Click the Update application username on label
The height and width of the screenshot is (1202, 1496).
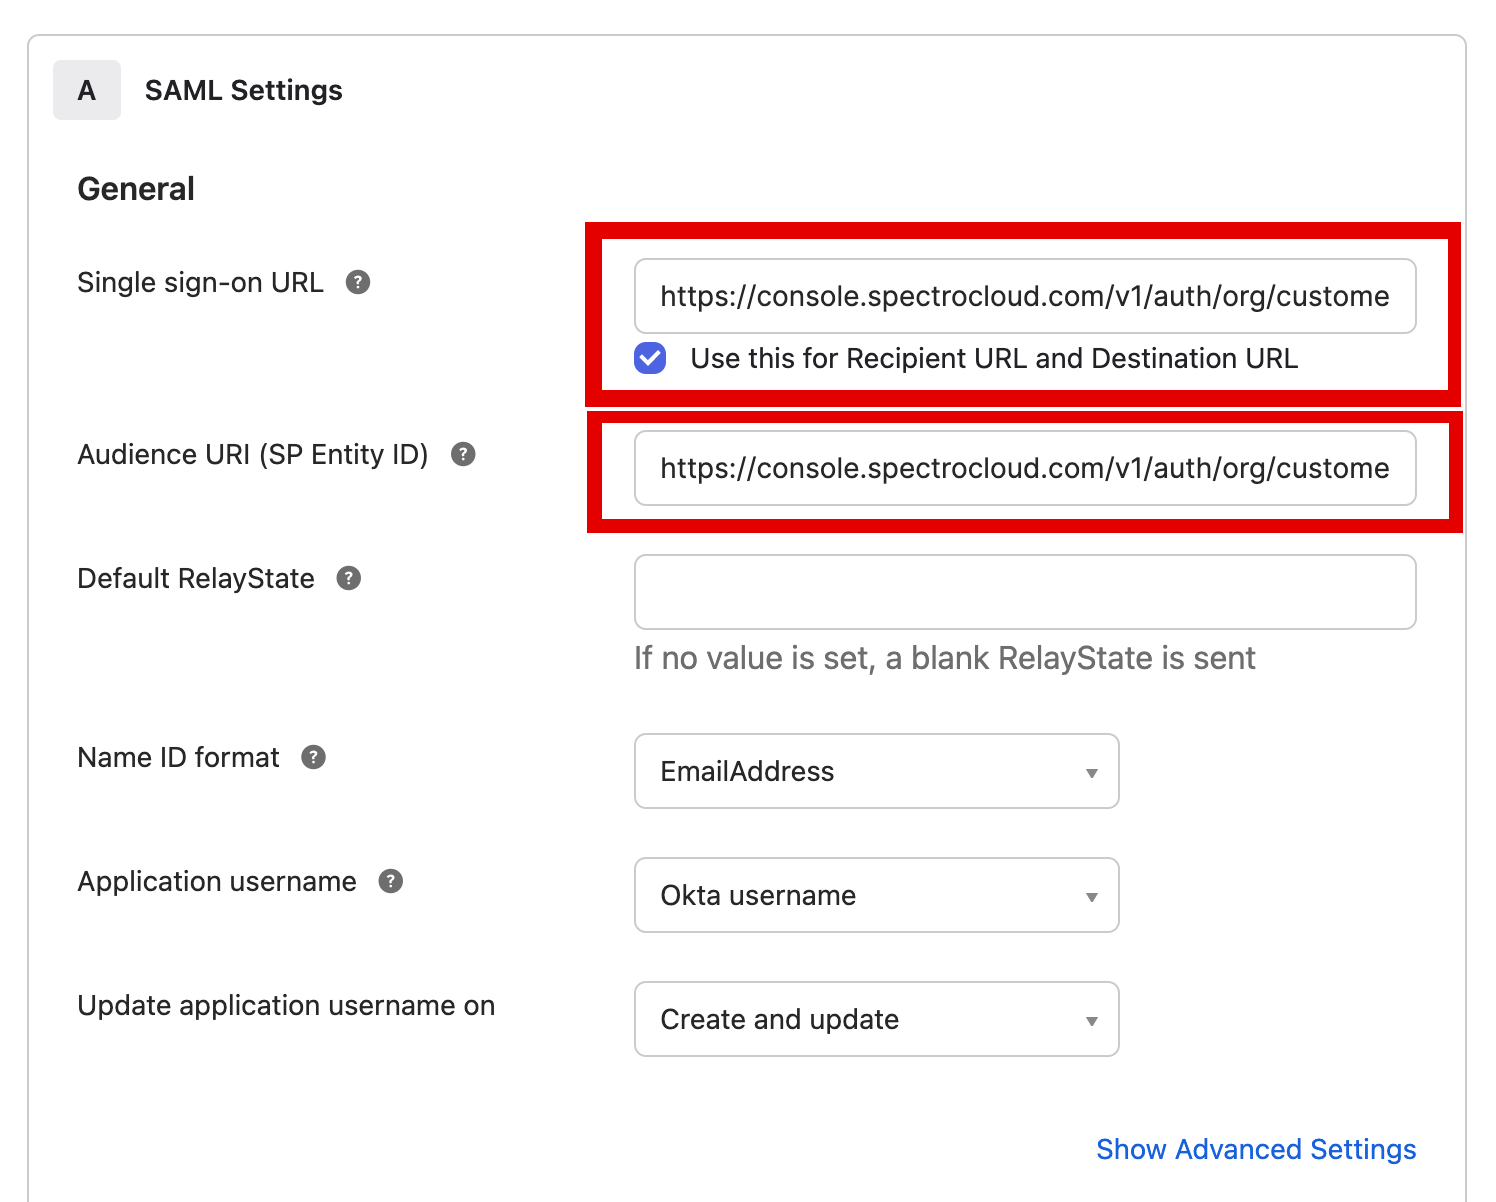coord(286,1005)
